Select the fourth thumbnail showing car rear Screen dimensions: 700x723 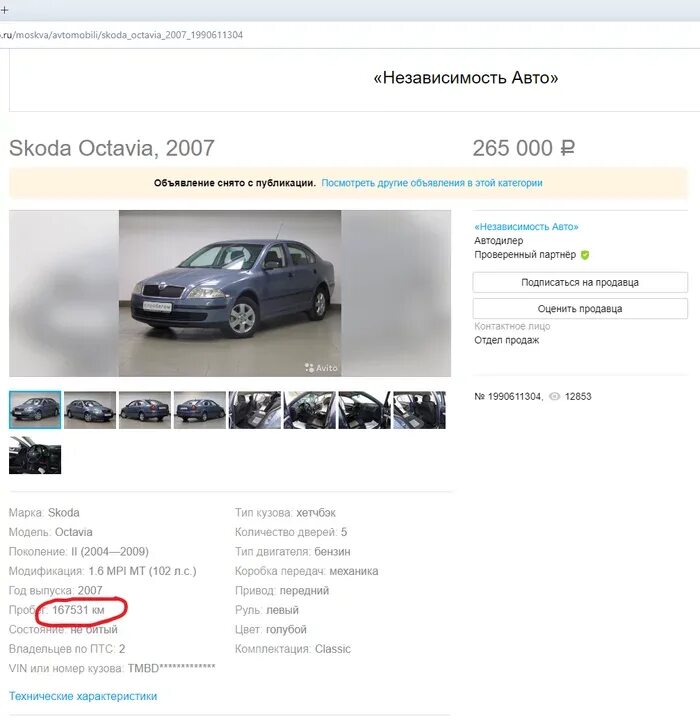(200, 410)
